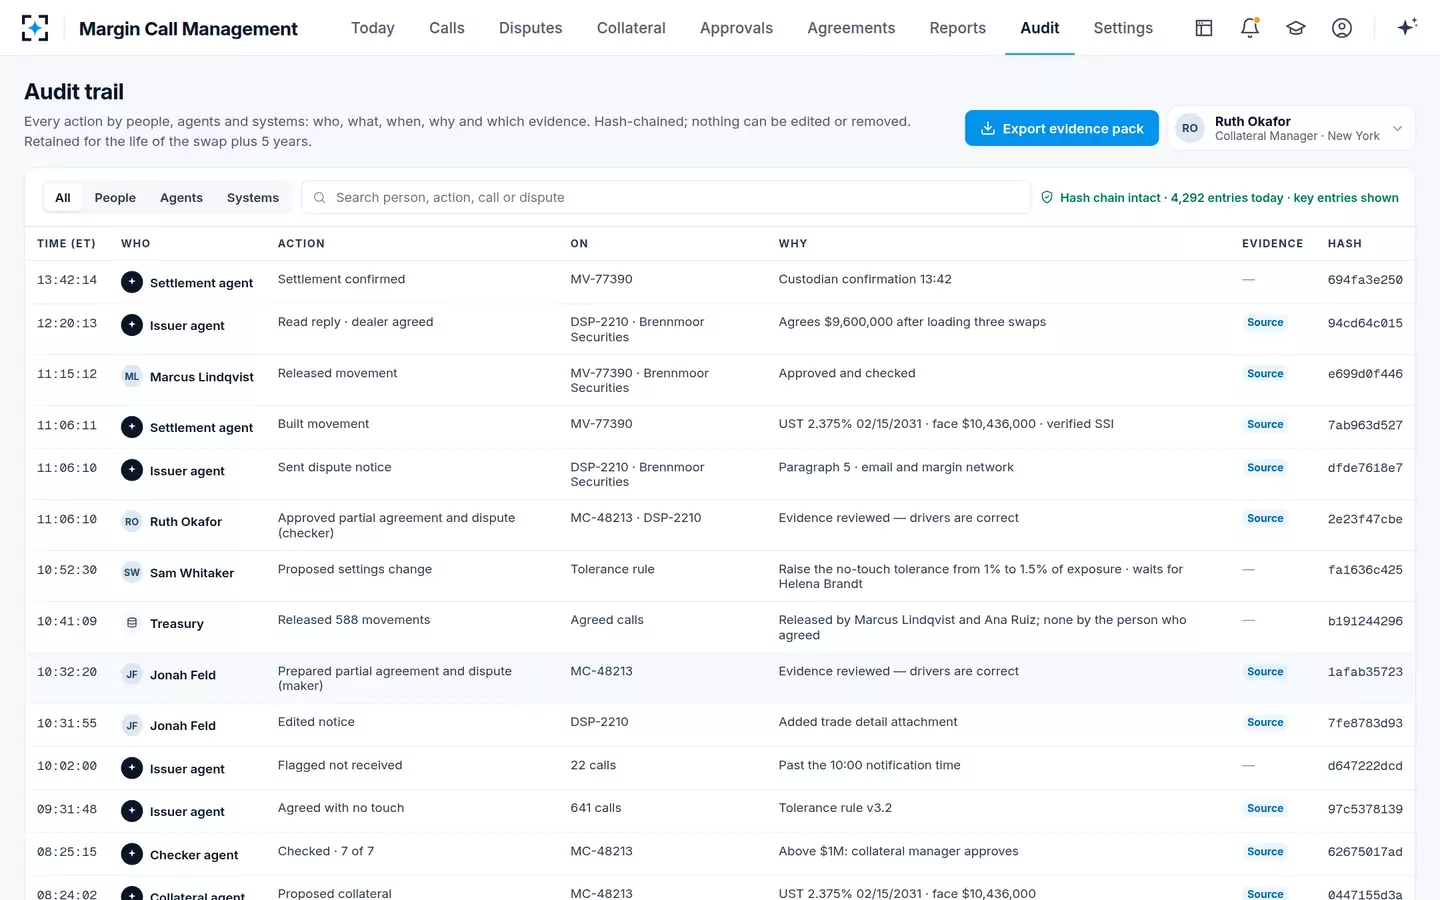Select the All filter

coord(63,198)
